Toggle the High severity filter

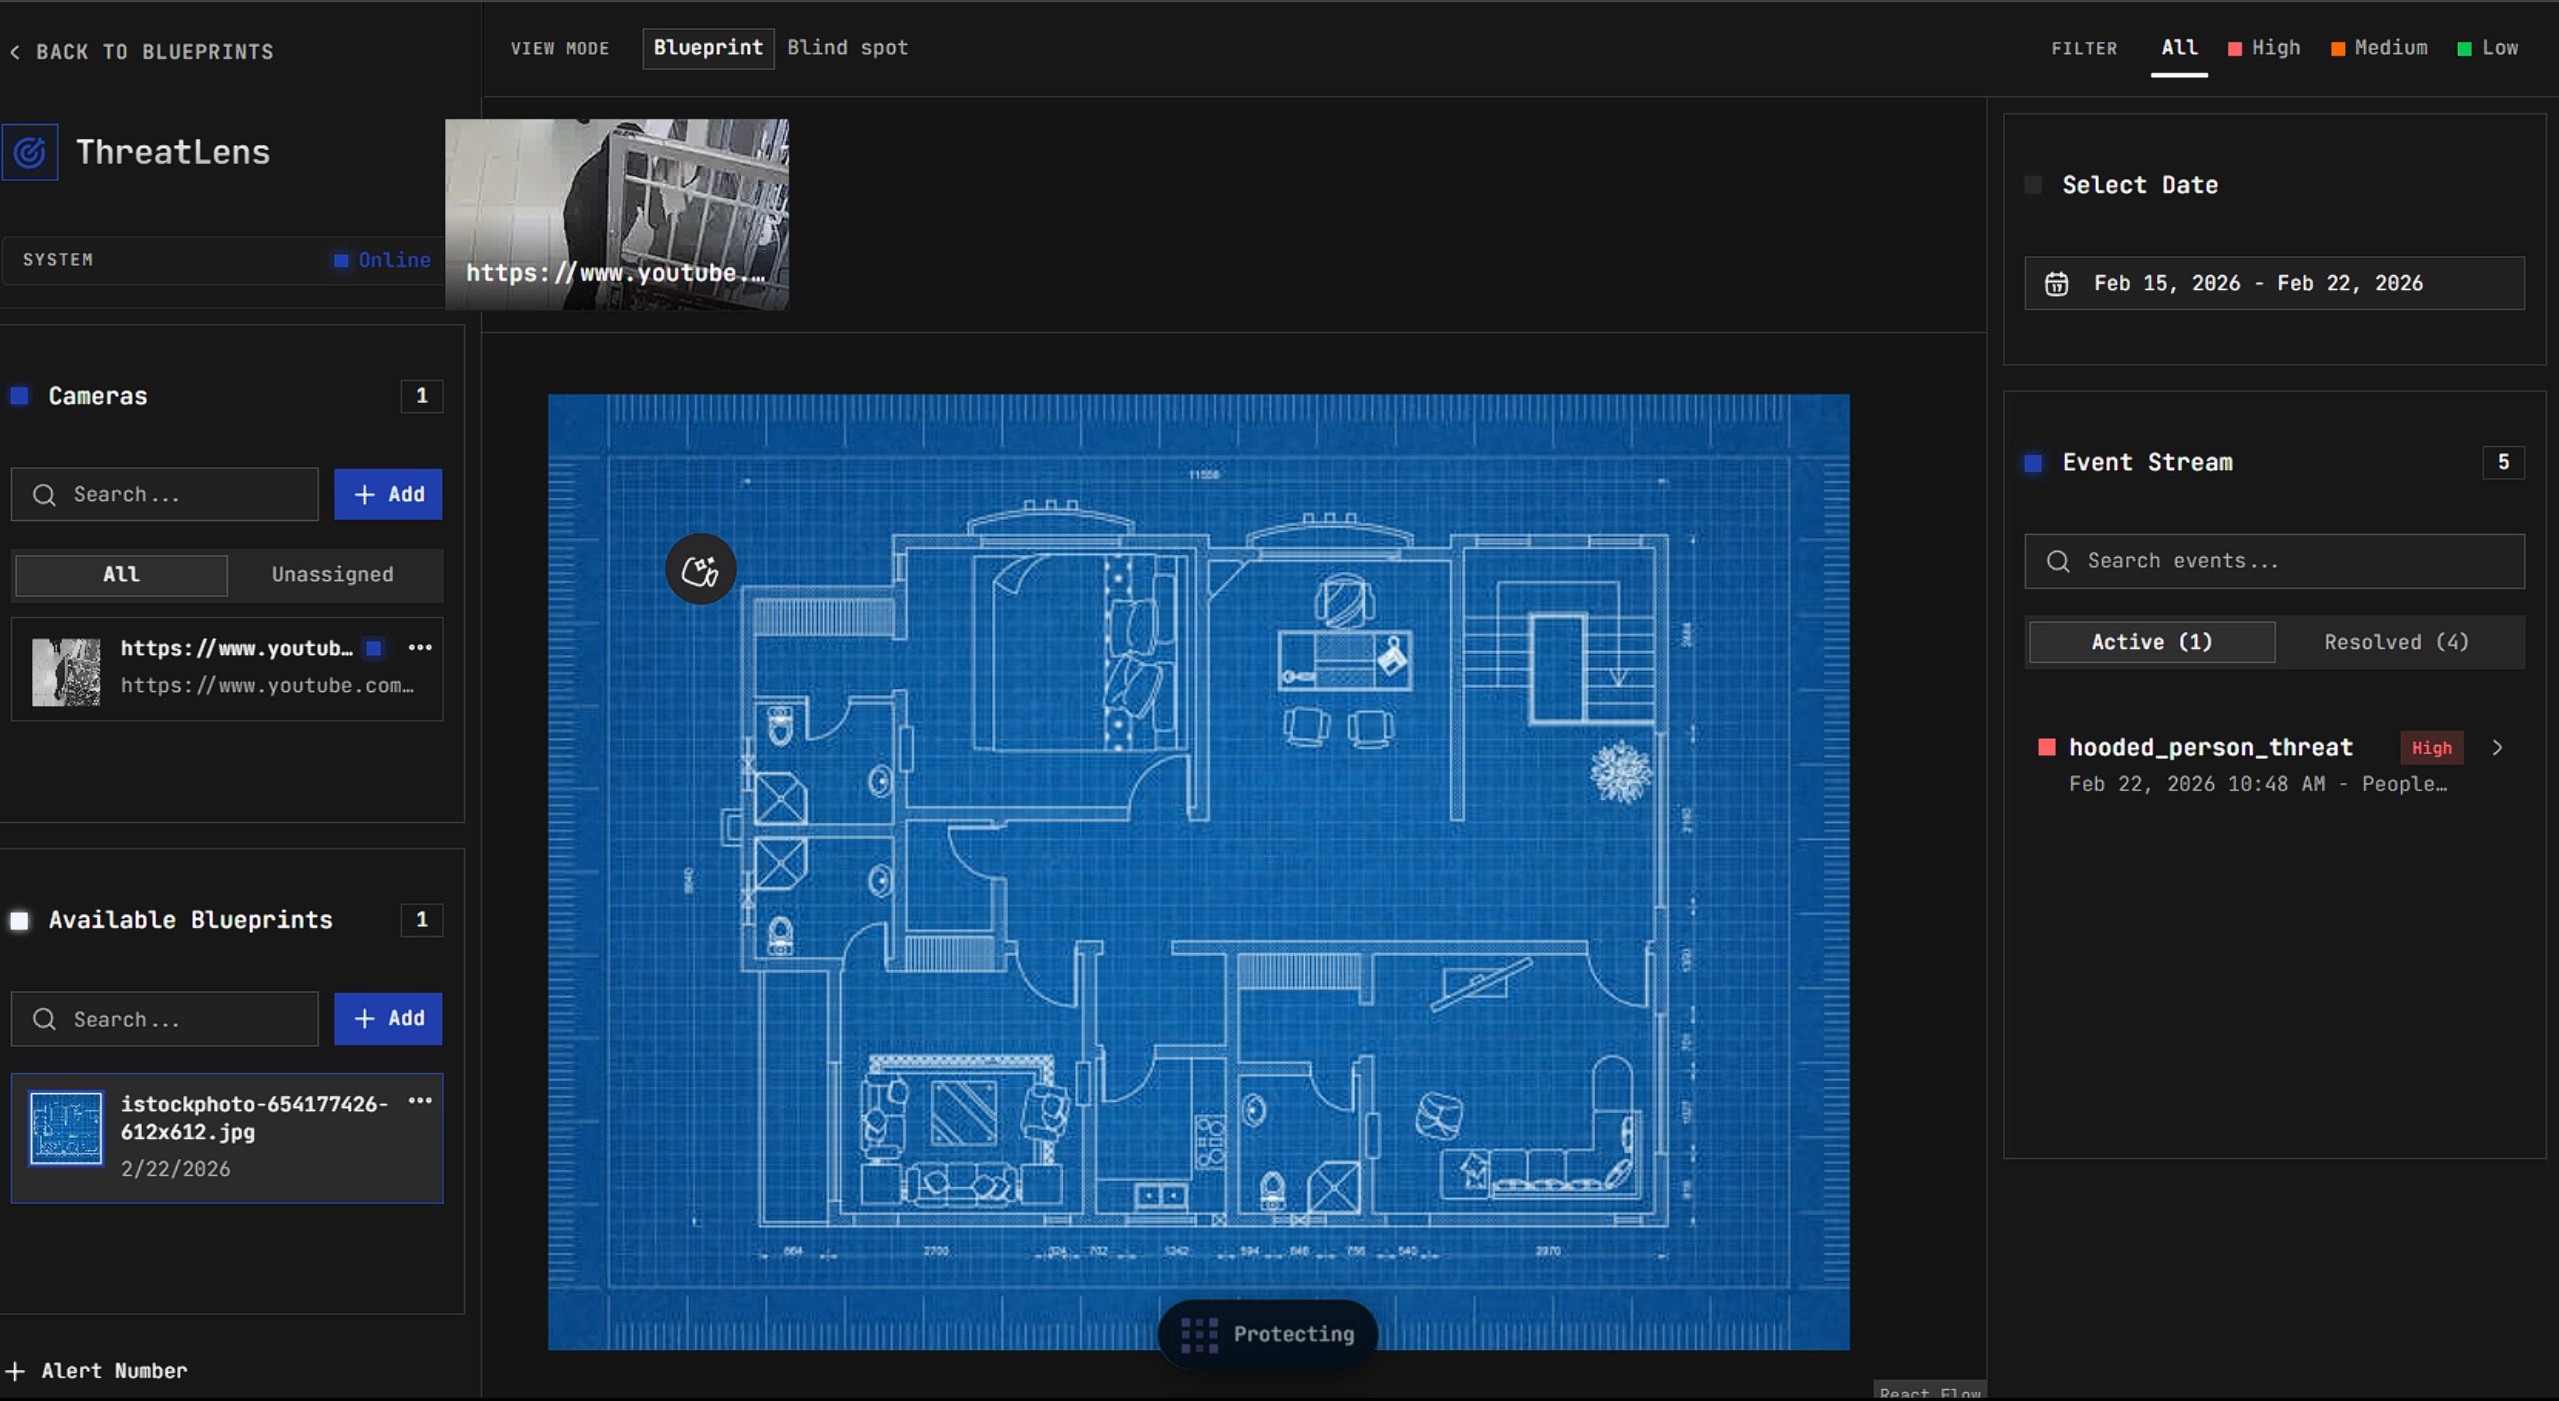click(2265, 48)
